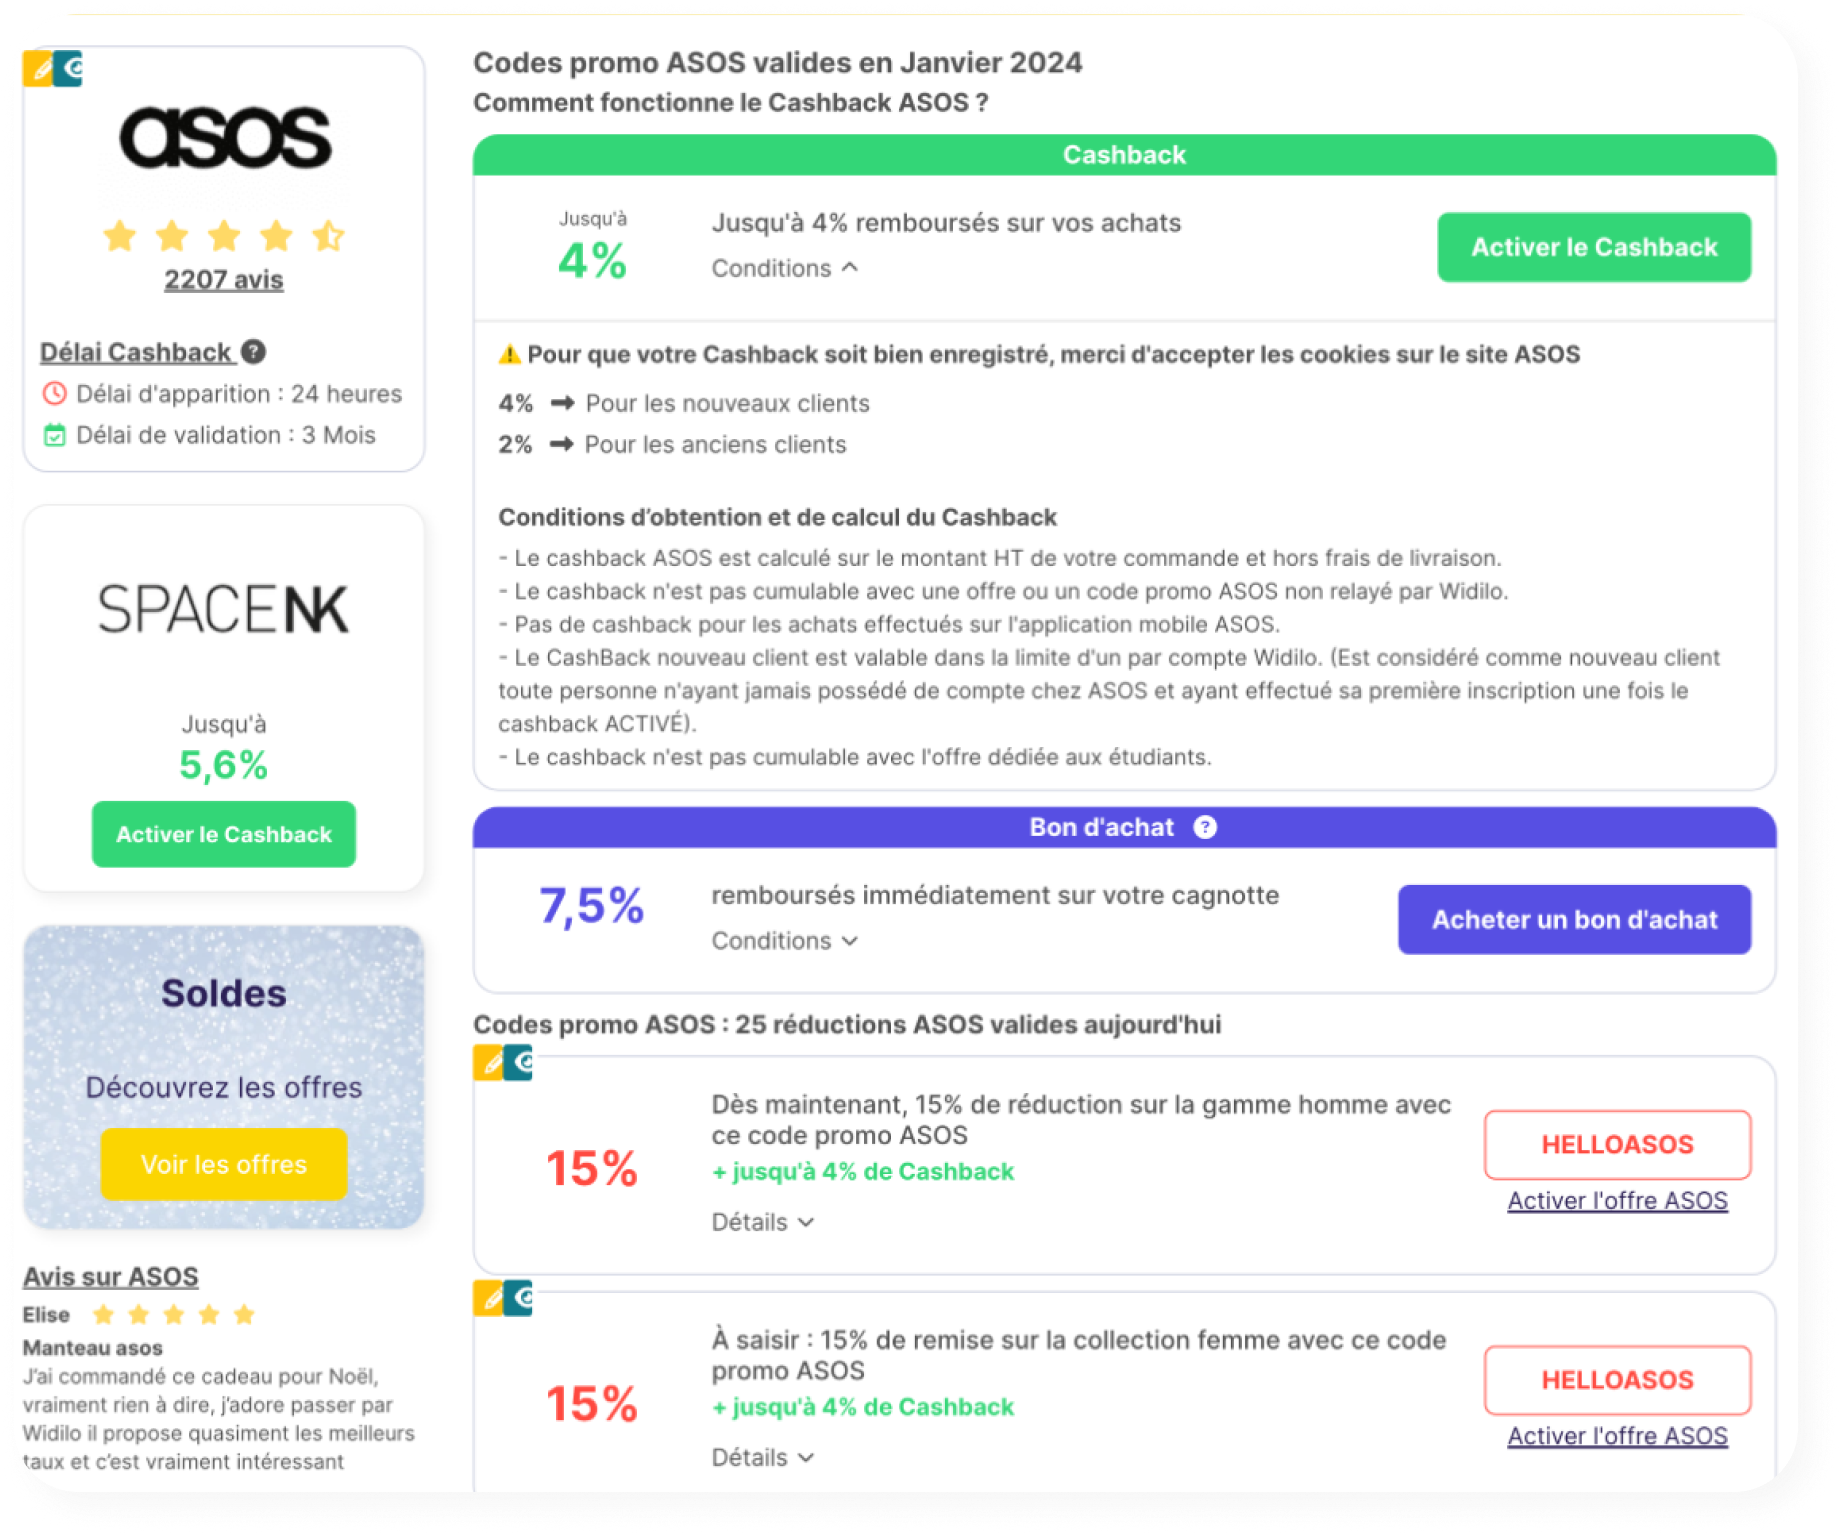
Task: Open the Avis sur ASOS link
Action: 111,1277
